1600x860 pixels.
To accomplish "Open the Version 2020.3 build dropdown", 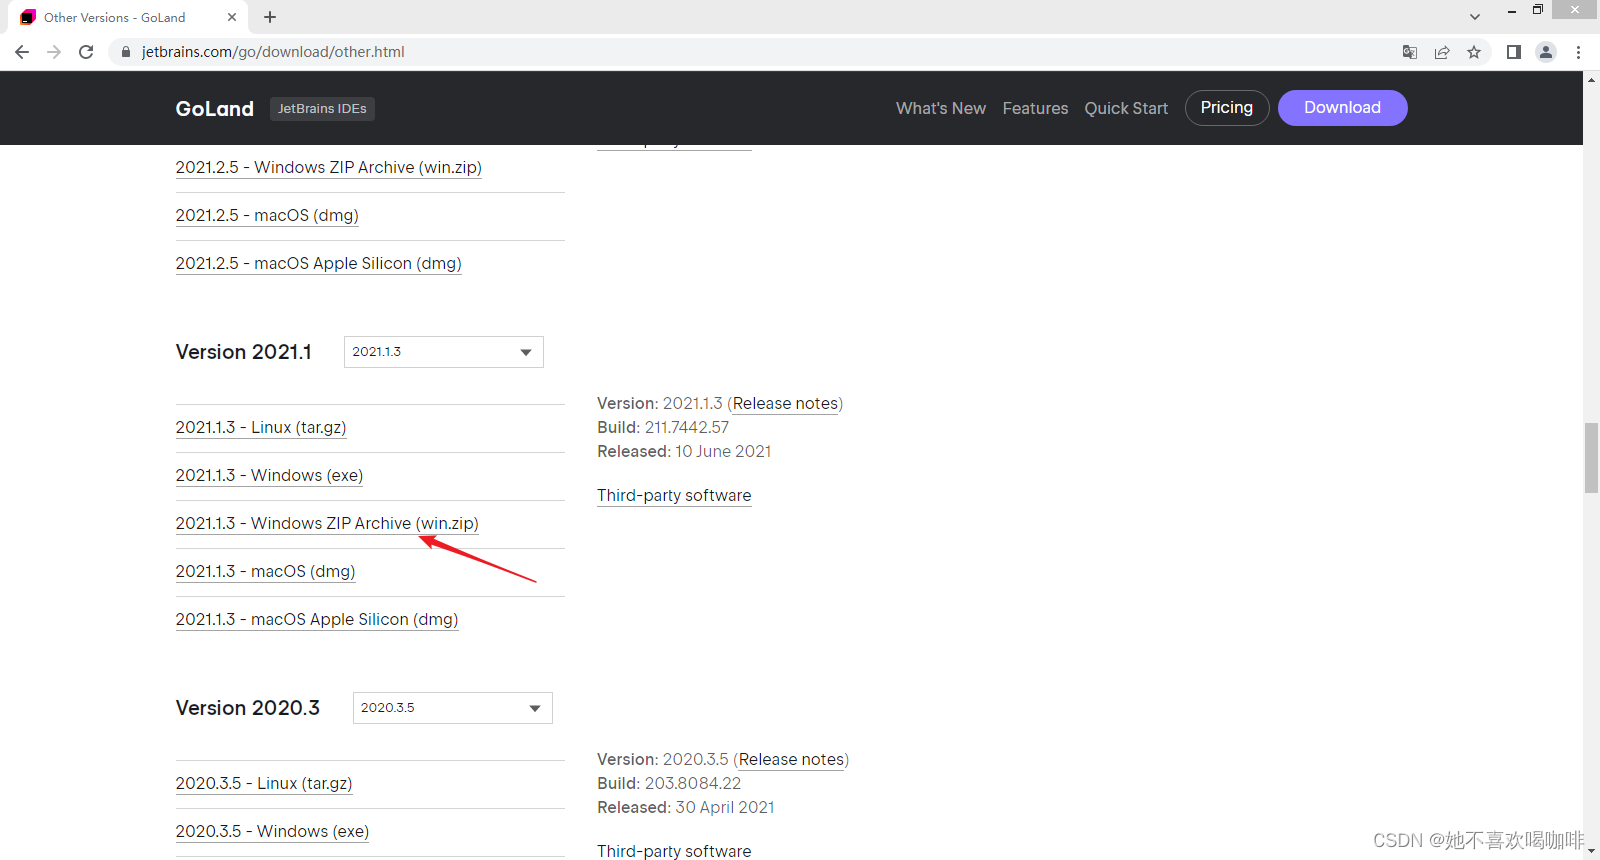I will (x=453, y=708).
